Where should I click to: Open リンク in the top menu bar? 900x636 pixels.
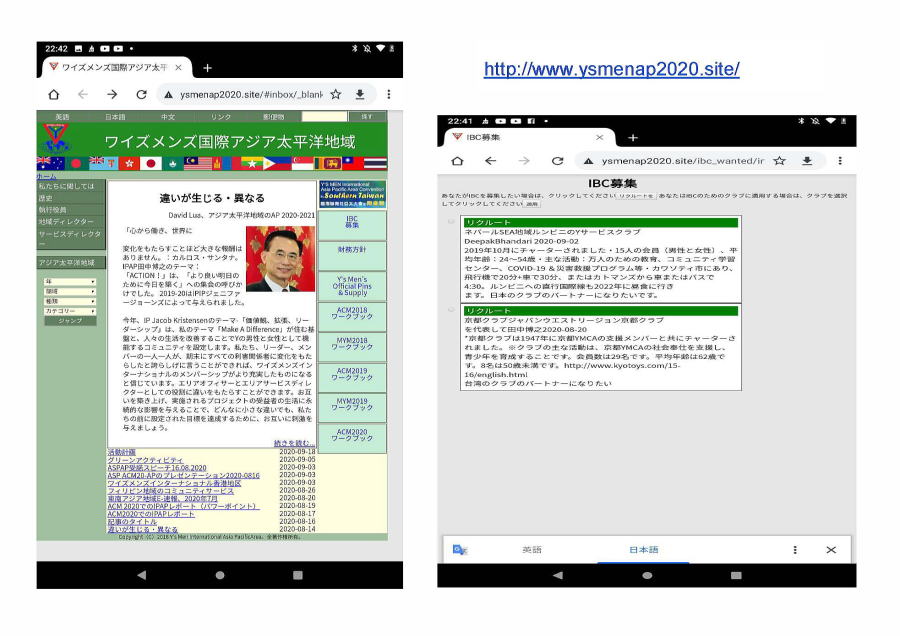click(x=220, y=117)
